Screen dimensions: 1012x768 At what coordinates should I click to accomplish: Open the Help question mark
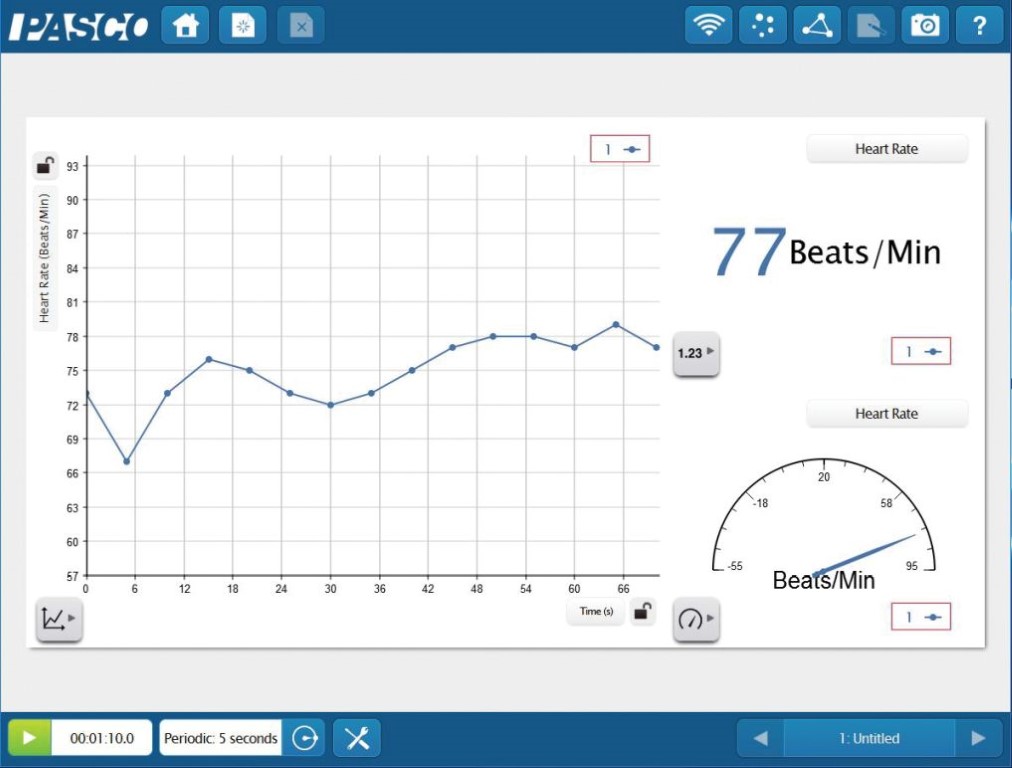click(979, 27)
